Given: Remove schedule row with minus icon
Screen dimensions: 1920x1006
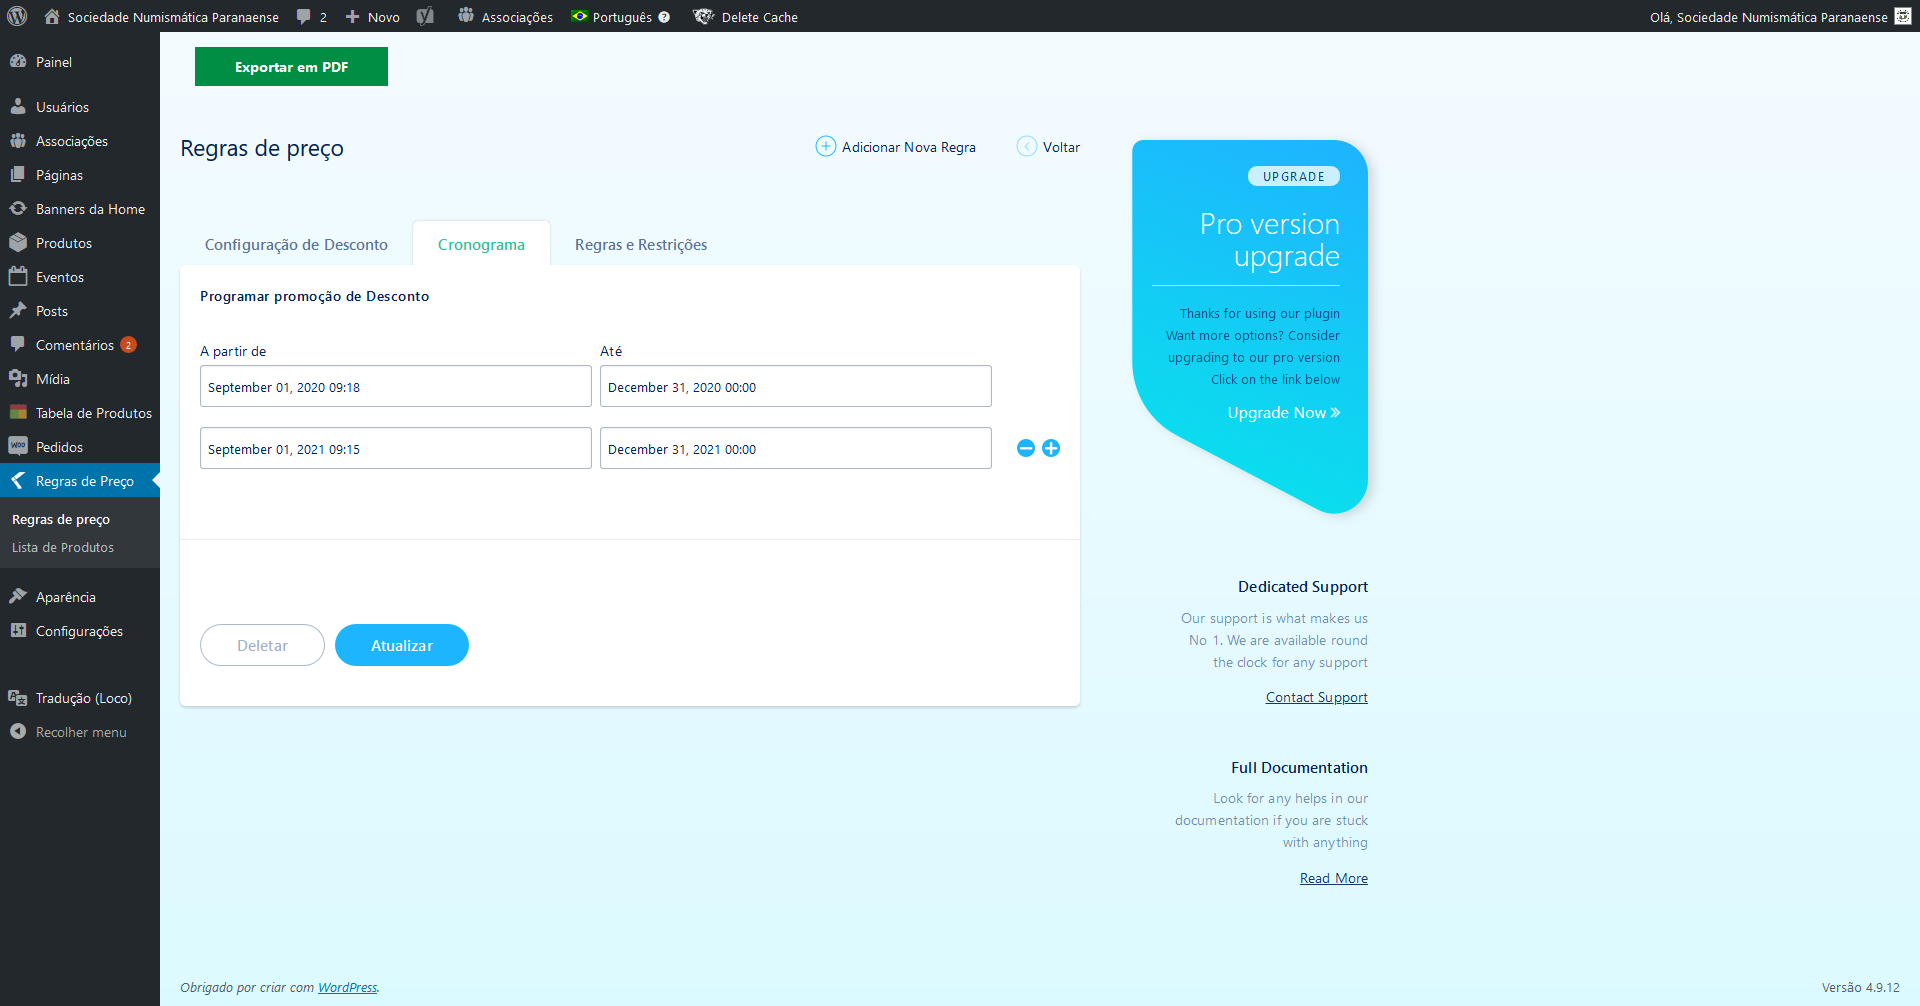Looking at the screenshot, I should click(x=1025, y=448).
